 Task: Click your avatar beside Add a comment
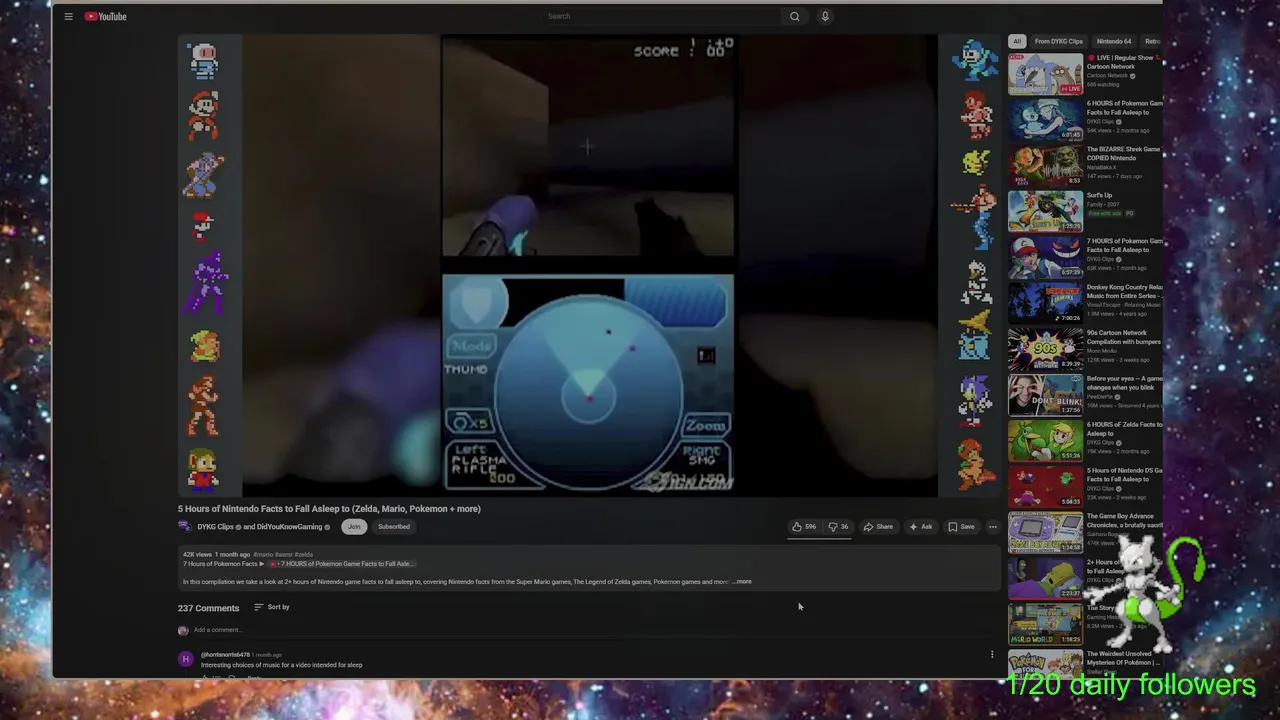(183, 631)
